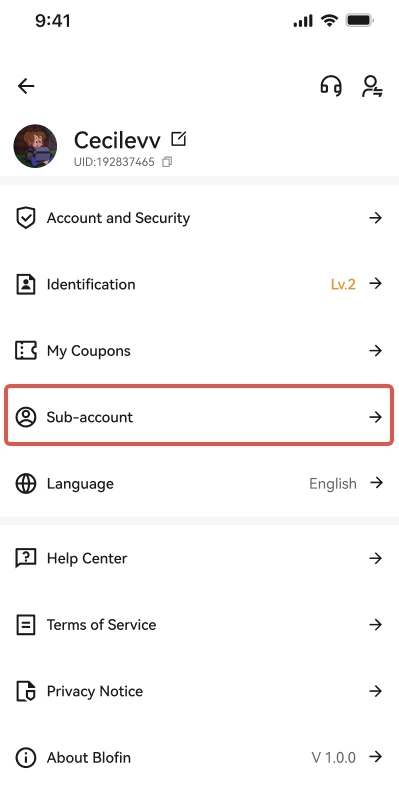Screen dimensions: 399x803
Task: Open the Sub-account menu entry
Action: 199,415
